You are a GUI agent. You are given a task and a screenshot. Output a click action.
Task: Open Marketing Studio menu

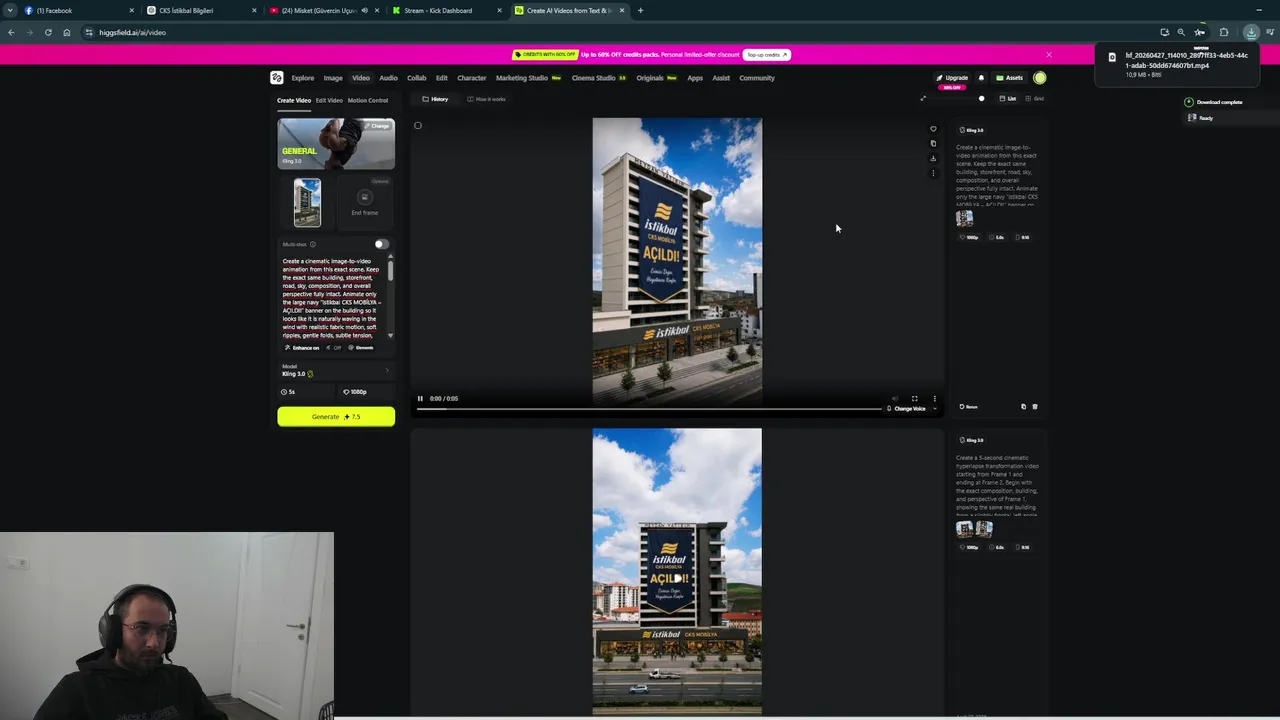528,78
